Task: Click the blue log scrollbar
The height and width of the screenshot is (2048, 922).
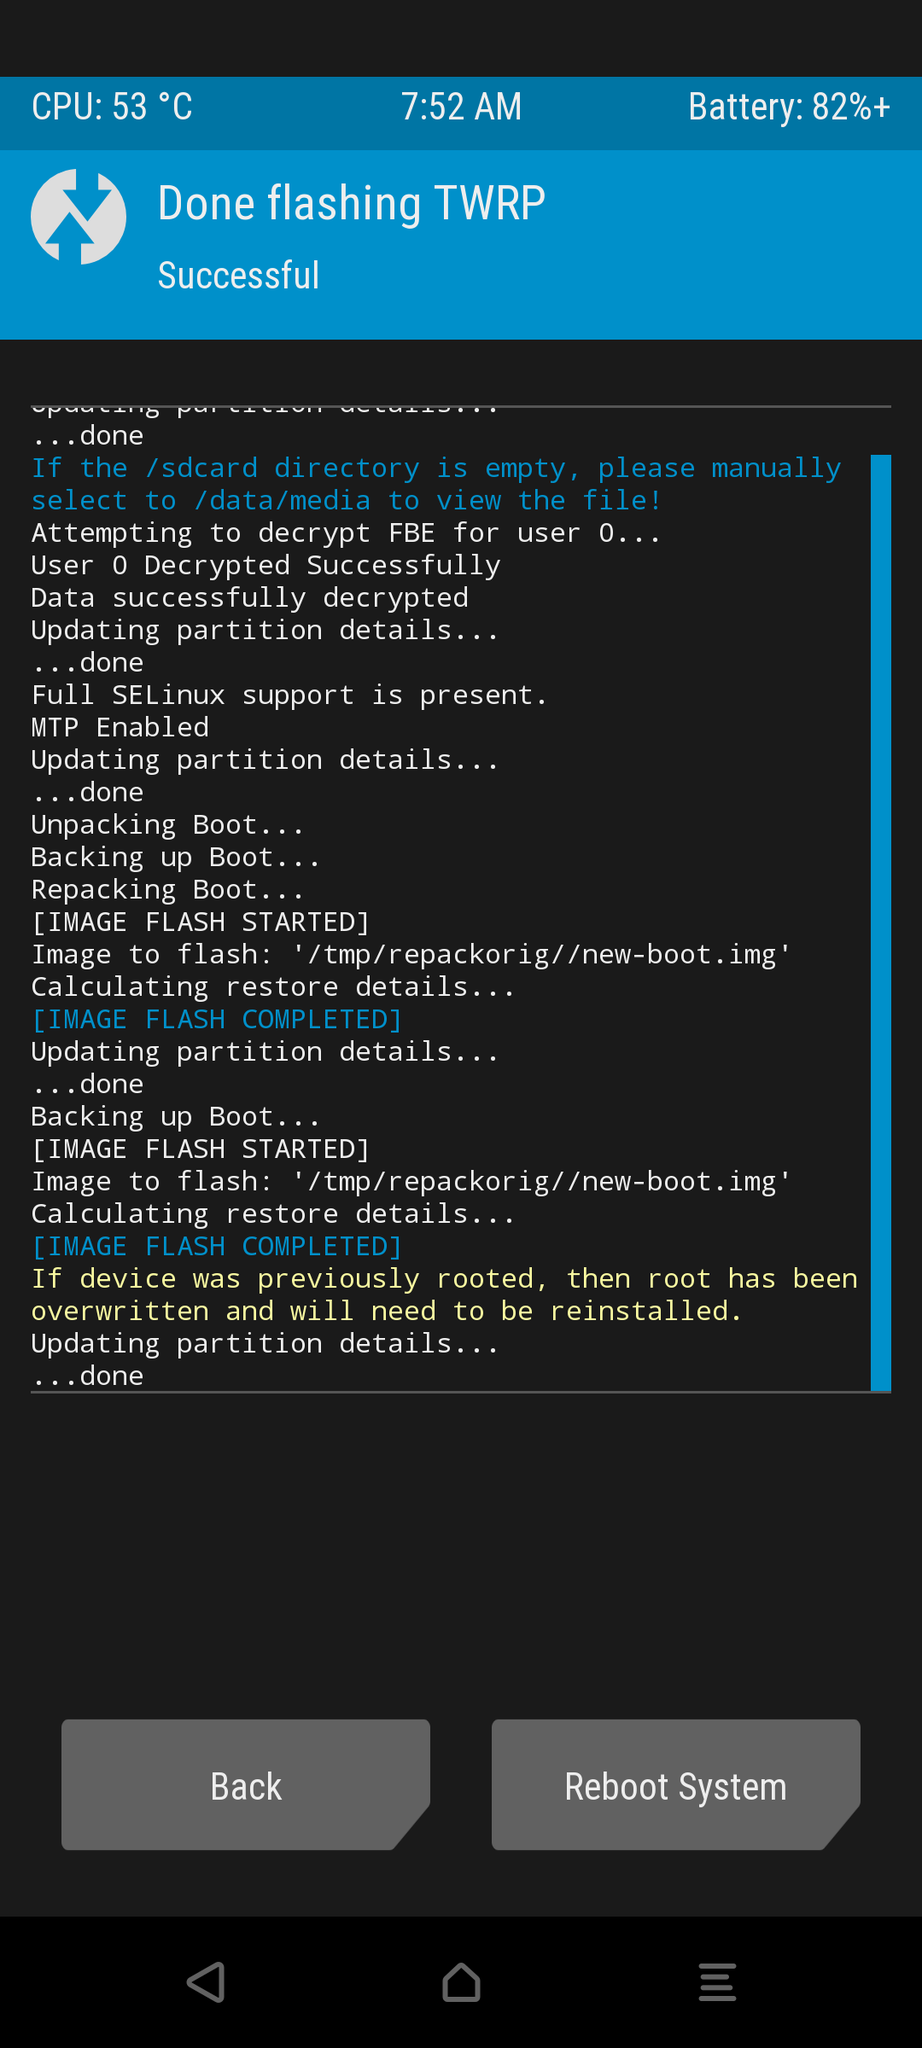Action: point(880,922)
